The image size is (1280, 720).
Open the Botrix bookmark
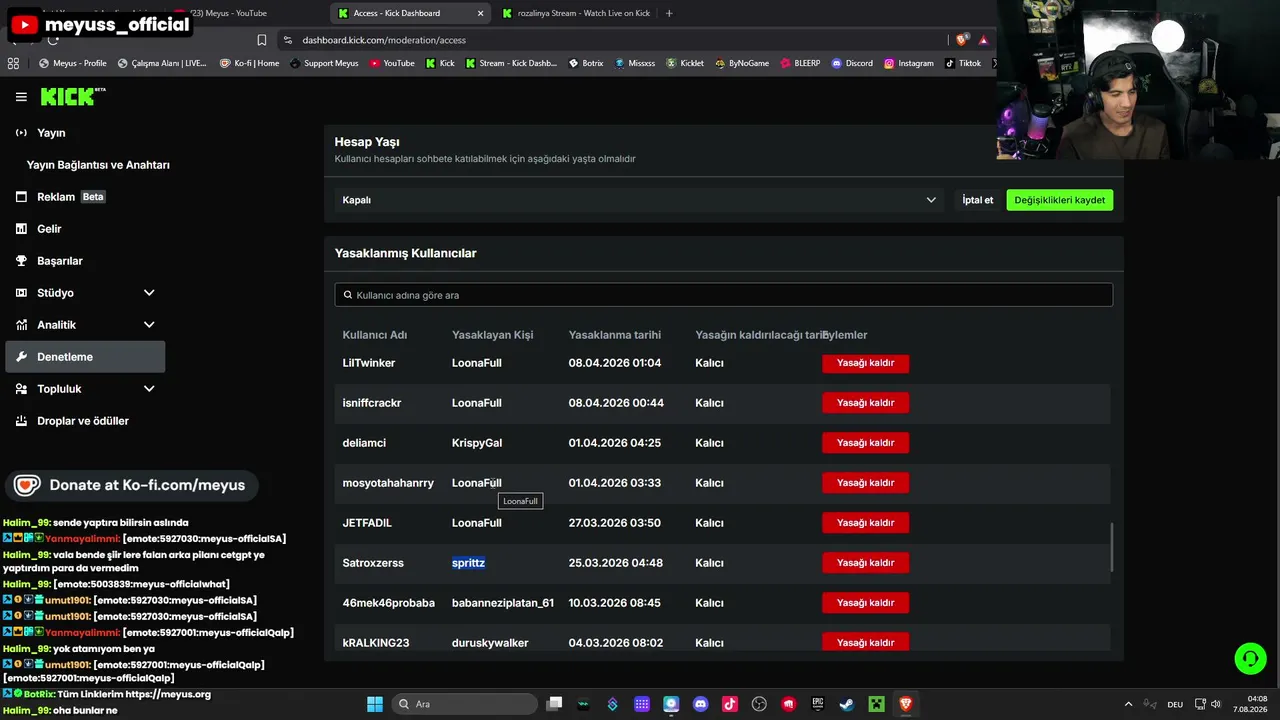click(x=586, y=63)
